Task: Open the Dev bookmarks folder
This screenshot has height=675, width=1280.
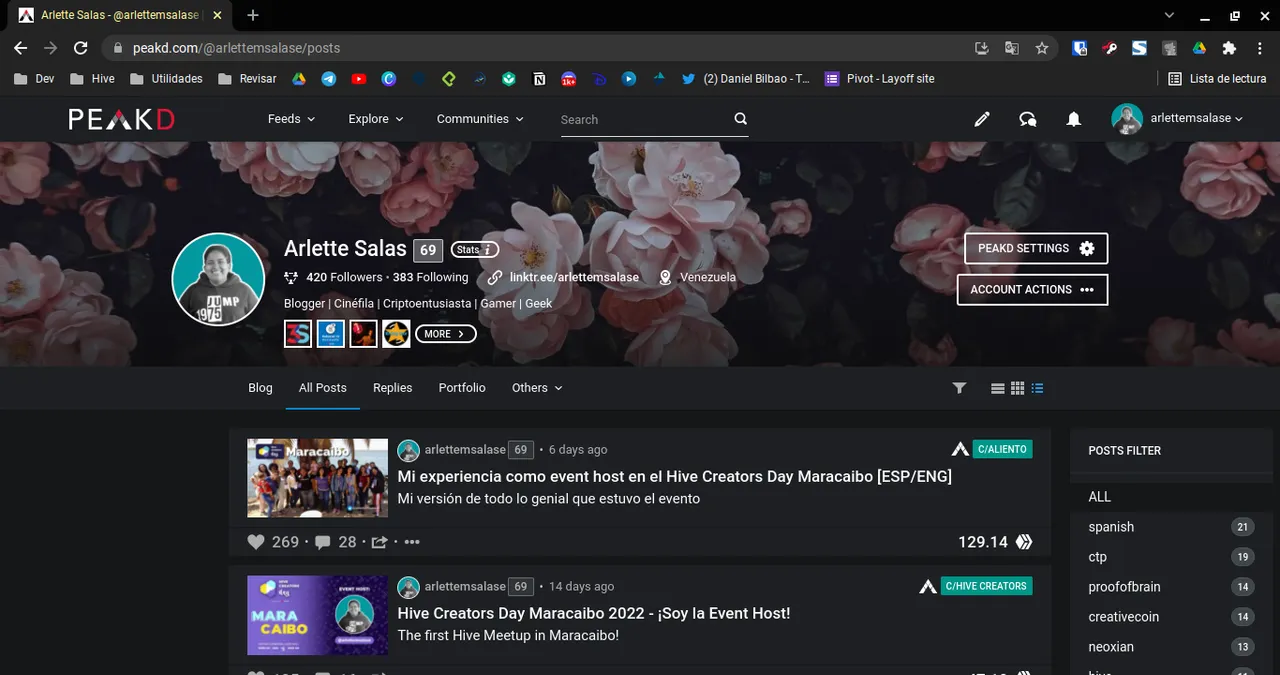Action: (34, 79)
